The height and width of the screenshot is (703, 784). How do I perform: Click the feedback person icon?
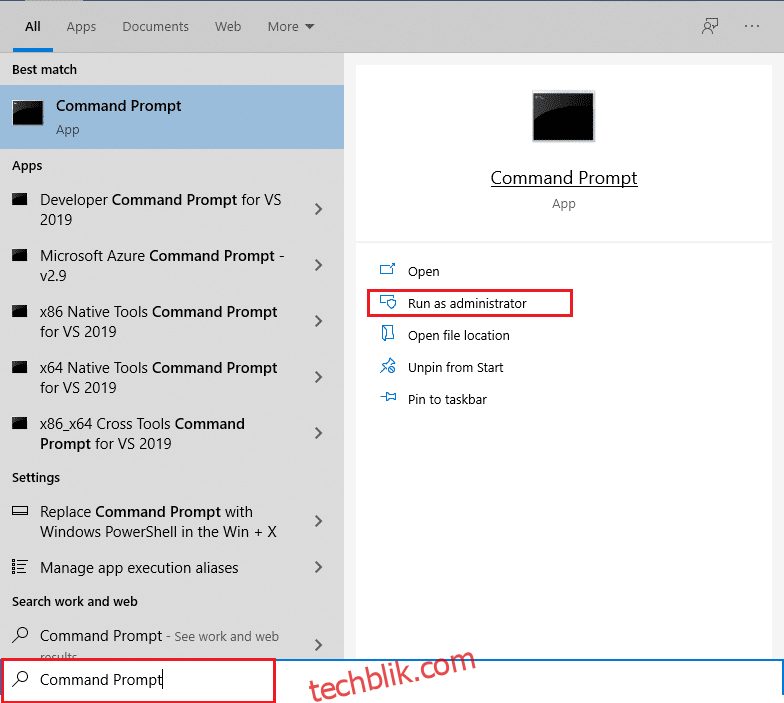coord(710,26)
